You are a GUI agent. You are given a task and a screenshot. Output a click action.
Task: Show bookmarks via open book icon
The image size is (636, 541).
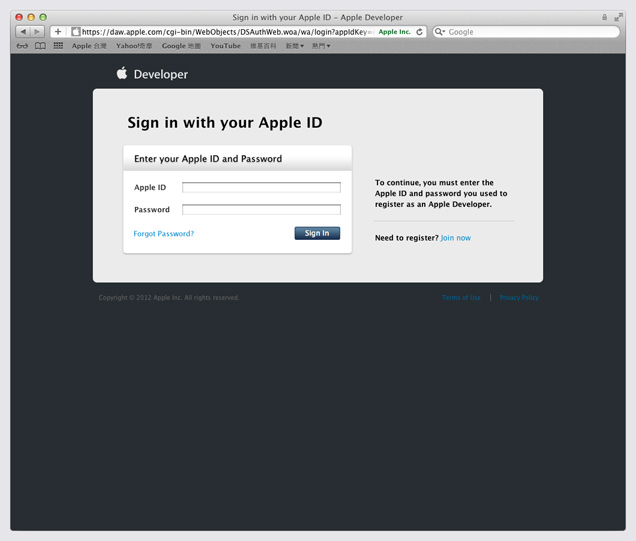pos(40,46)
